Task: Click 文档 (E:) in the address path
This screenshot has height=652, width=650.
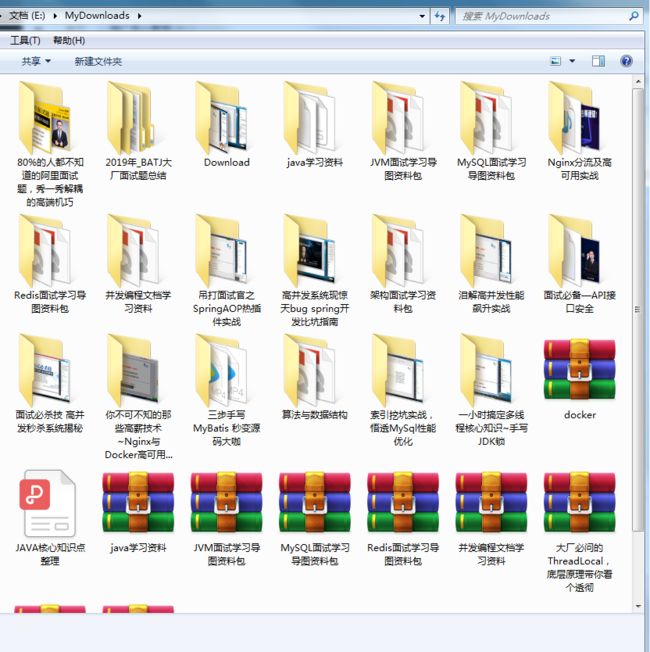Action: (x=27, y=16)
